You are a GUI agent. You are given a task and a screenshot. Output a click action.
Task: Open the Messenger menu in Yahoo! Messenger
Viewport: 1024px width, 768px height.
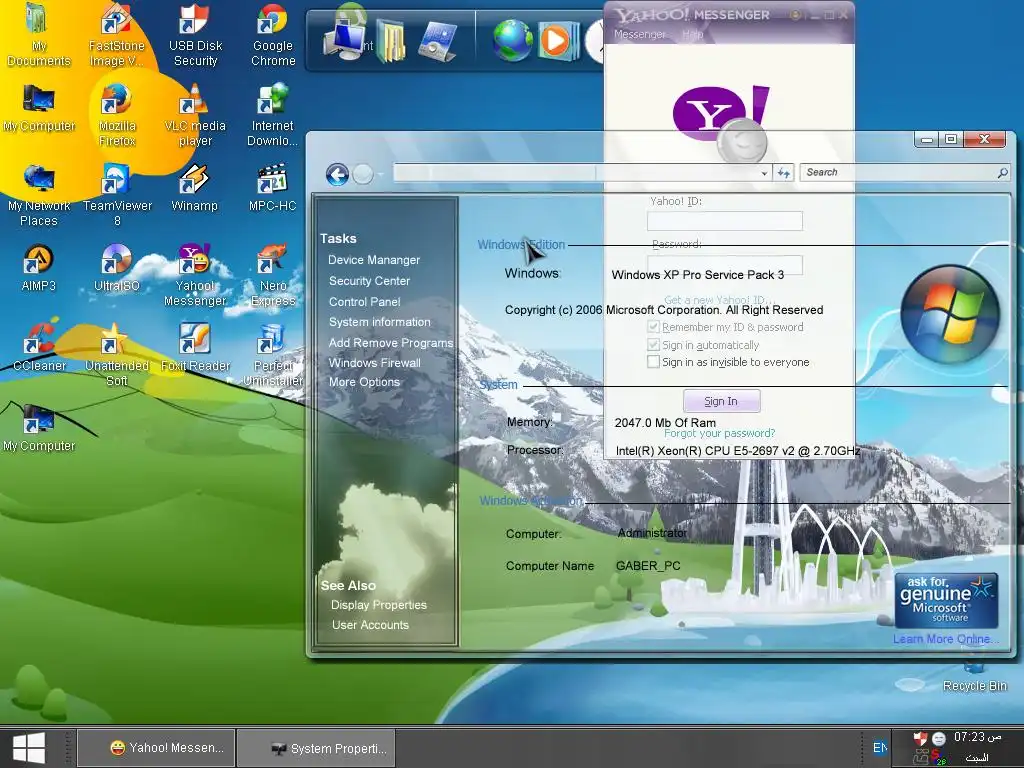coord(639,34)
